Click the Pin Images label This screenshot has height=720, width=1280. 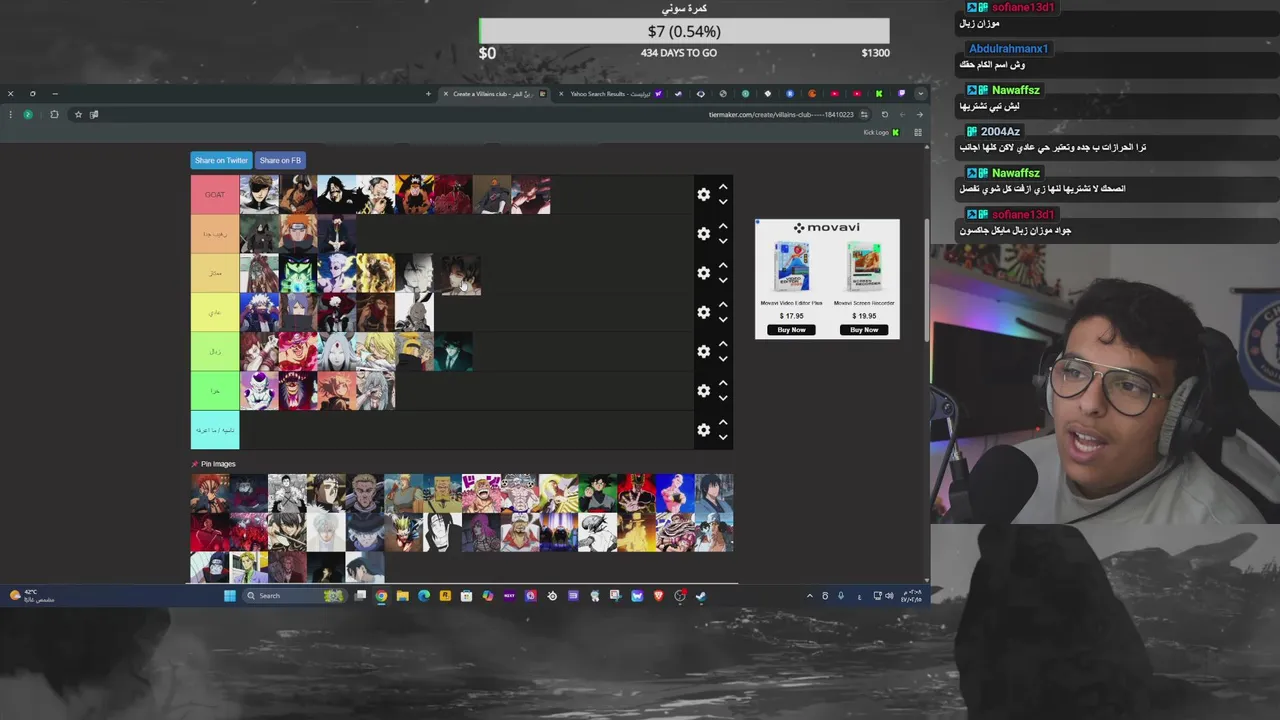pyautogui.click(x=218, y=464)
